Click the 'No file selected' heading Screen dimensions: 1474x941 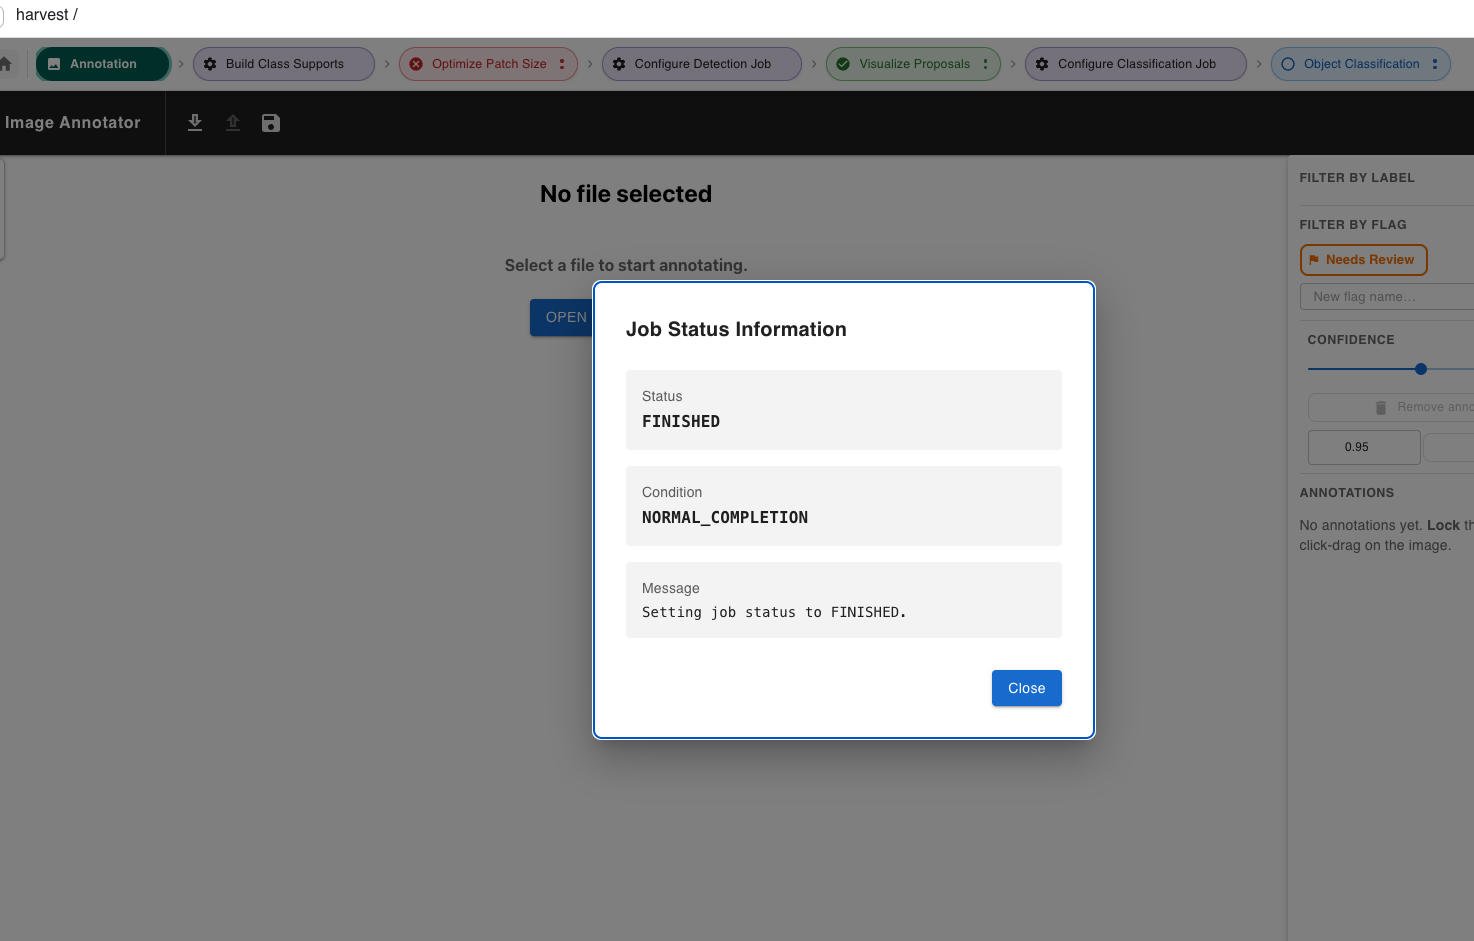pos(626,194)
